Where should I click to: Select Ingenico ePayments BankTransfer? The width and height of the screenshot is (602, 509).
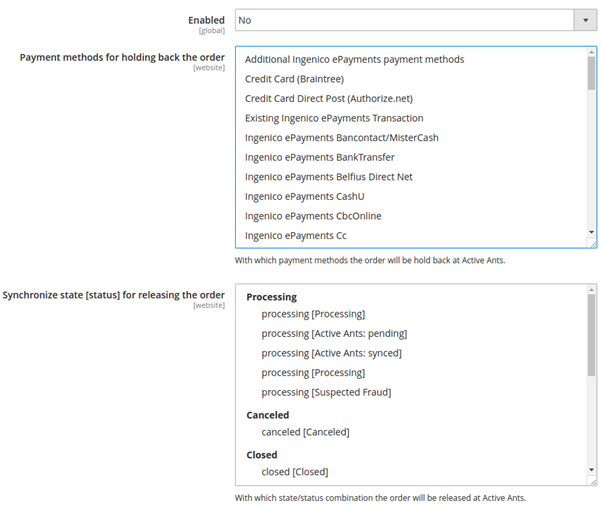[319, 157]
